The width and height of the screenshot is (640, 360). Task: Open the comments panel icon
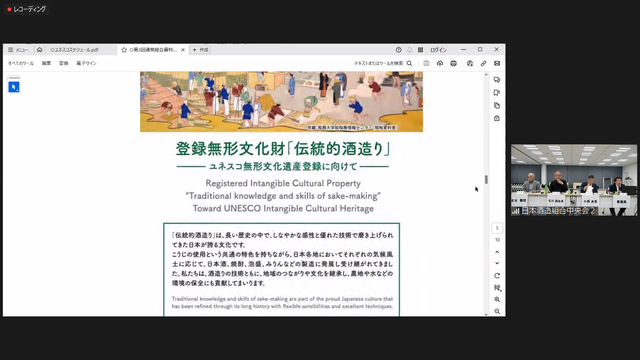click(497, 80)
